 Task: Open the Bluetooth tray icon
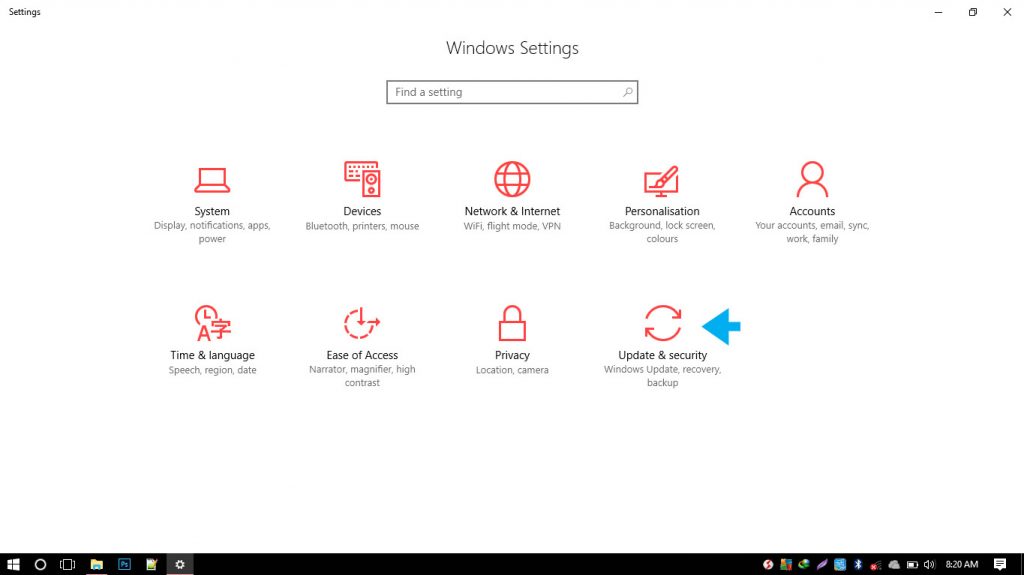(x=858, y=565)
